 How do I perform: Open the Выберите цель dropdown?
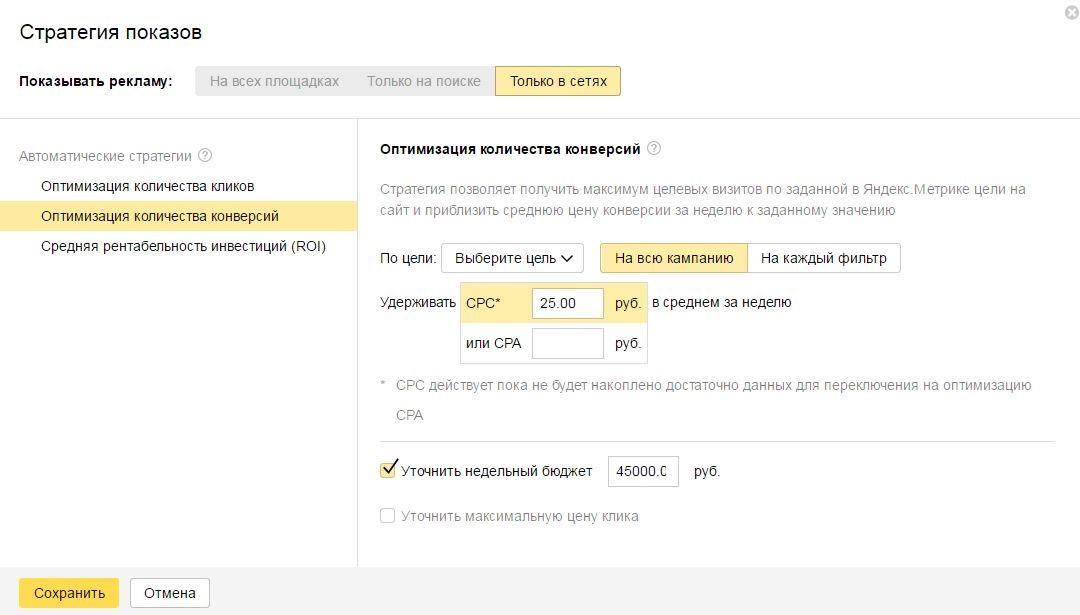512,258
